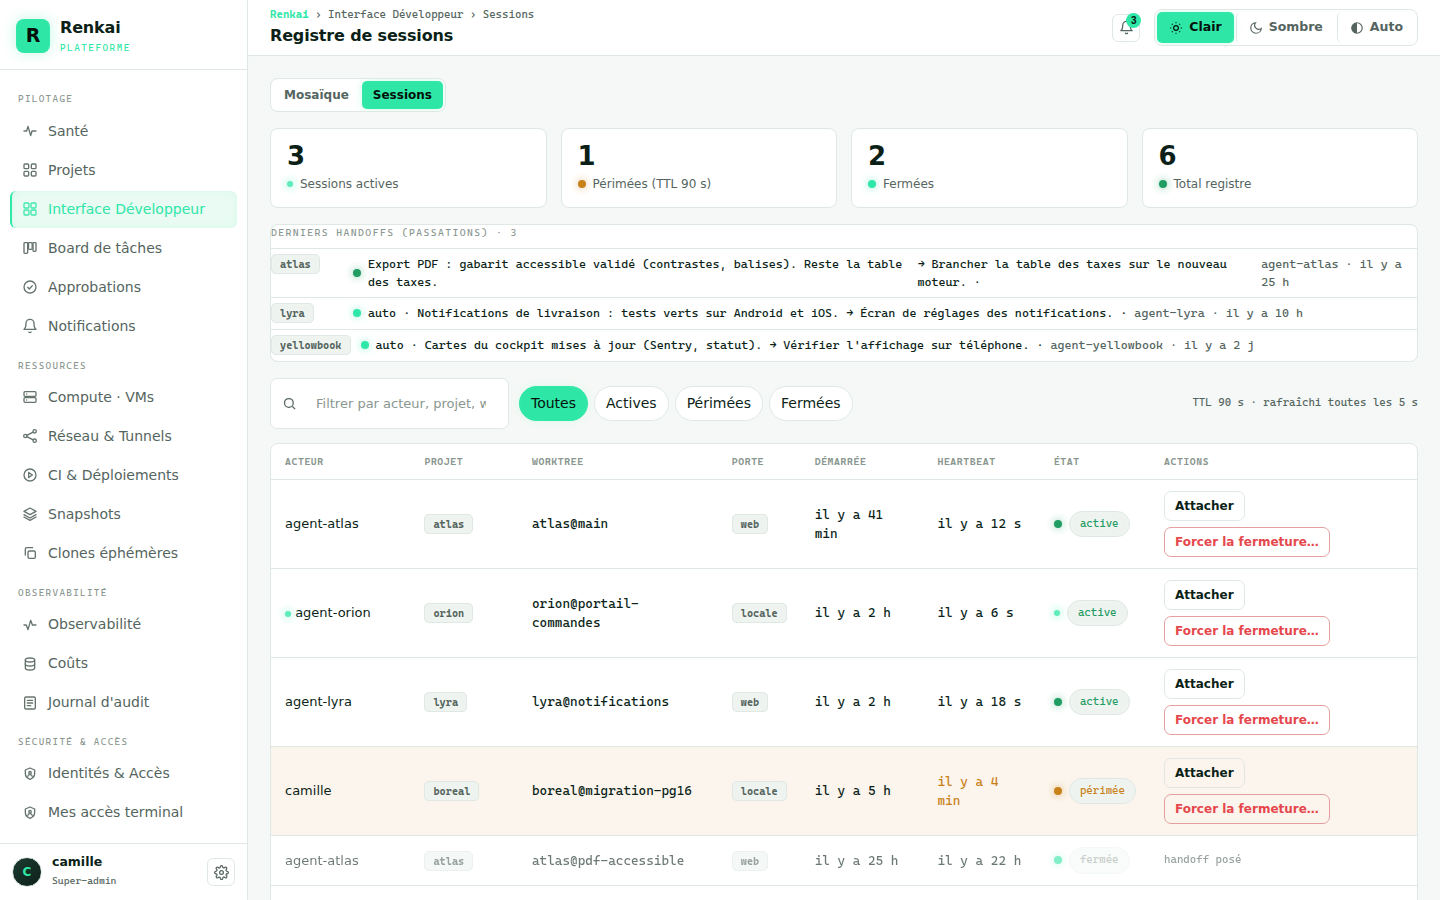Viewport: 1440px width, 900px height.
Task: Switch theme to Sombre
Action: [1286, 27]
